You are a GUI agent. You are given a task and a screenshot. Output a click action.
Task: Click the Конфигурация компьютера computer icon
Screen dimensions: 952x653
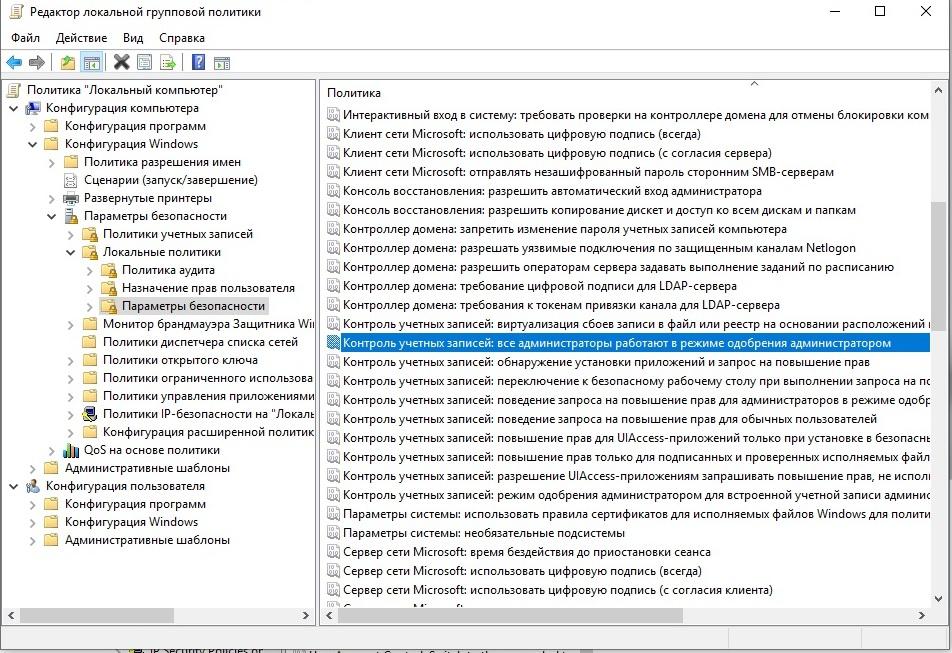click(x=33, y=108)
